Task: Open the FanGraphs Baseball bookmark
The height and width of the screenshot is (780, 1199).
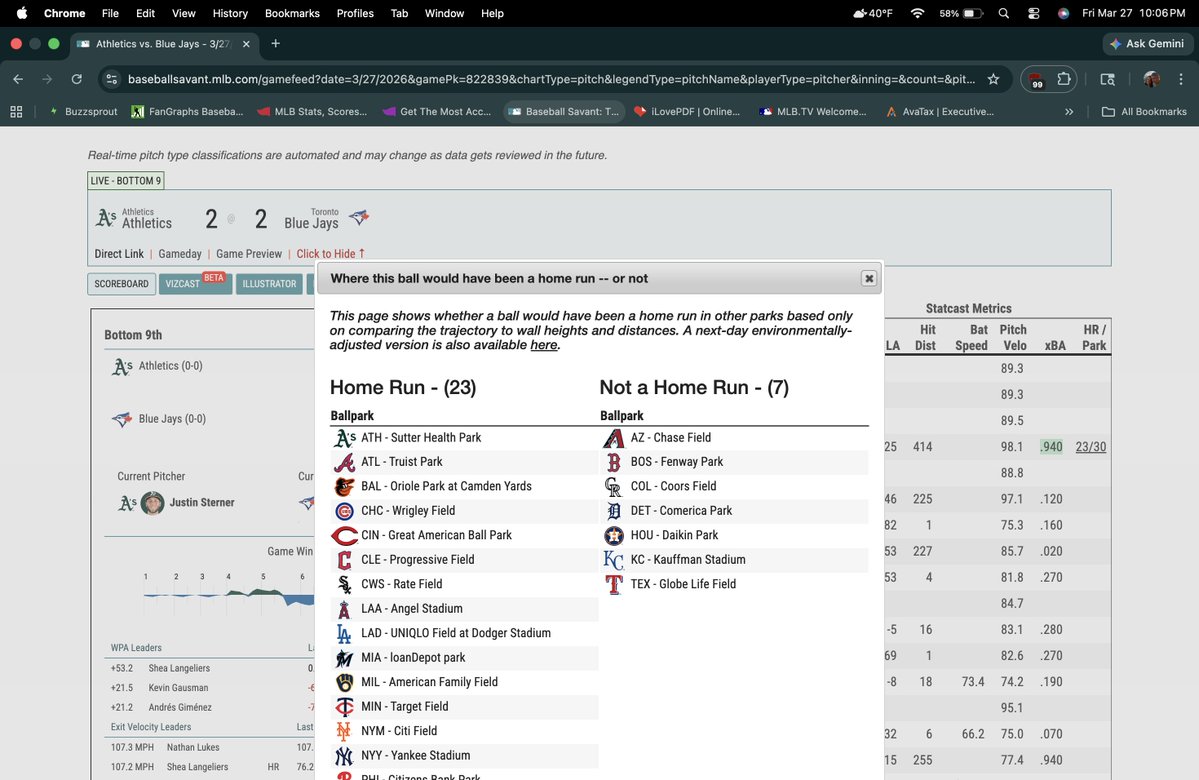Action: (187, 112)
